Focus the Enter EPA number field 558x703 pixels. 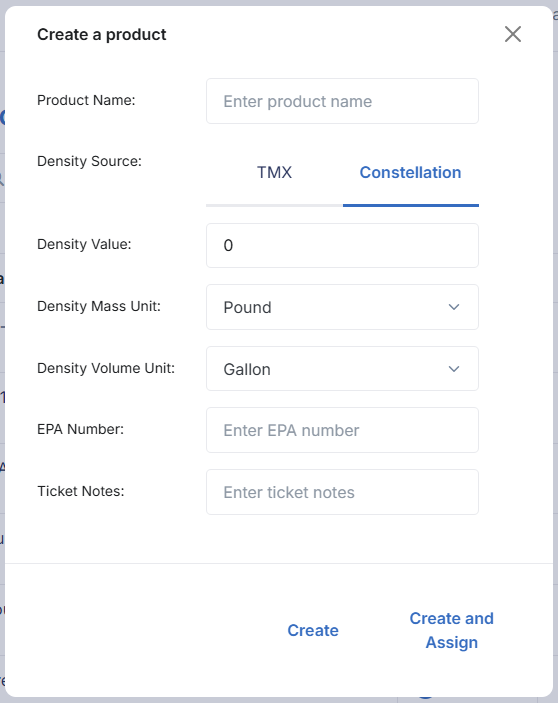pos(342,430)
